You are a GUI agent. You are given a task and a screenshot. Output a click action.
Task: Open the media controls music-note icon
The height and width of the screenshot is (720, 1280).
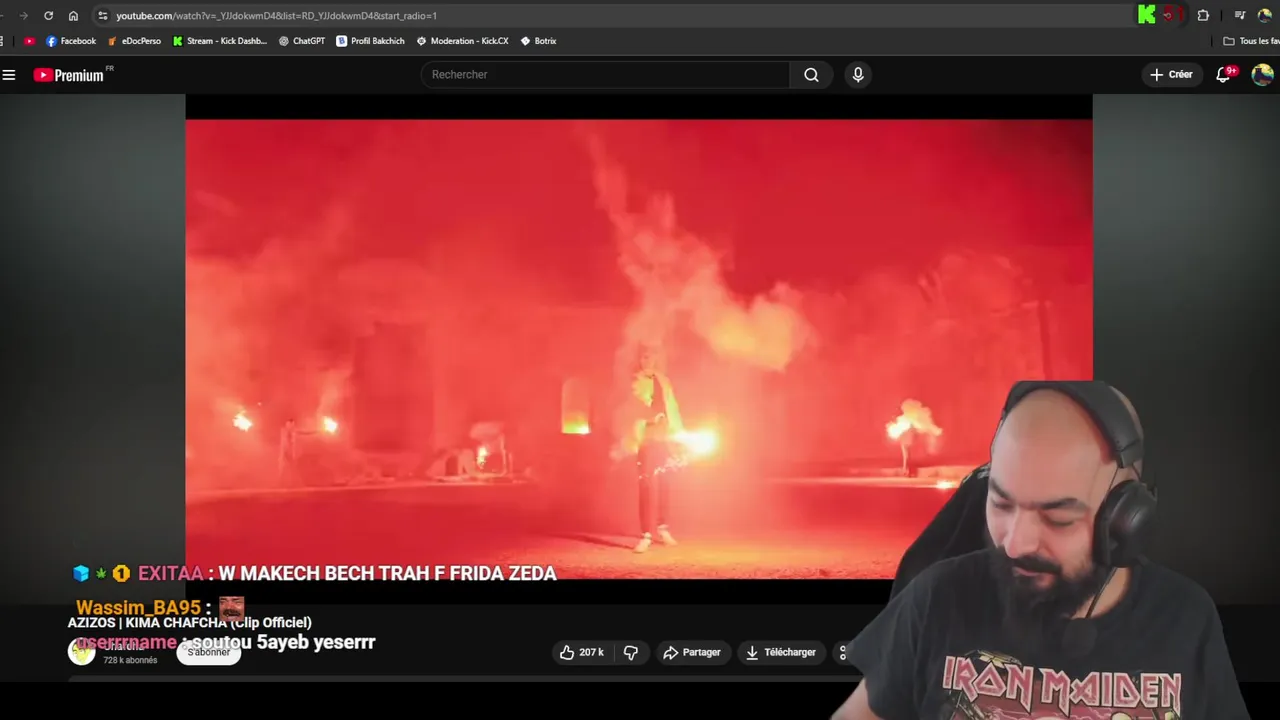point(1239,15)
